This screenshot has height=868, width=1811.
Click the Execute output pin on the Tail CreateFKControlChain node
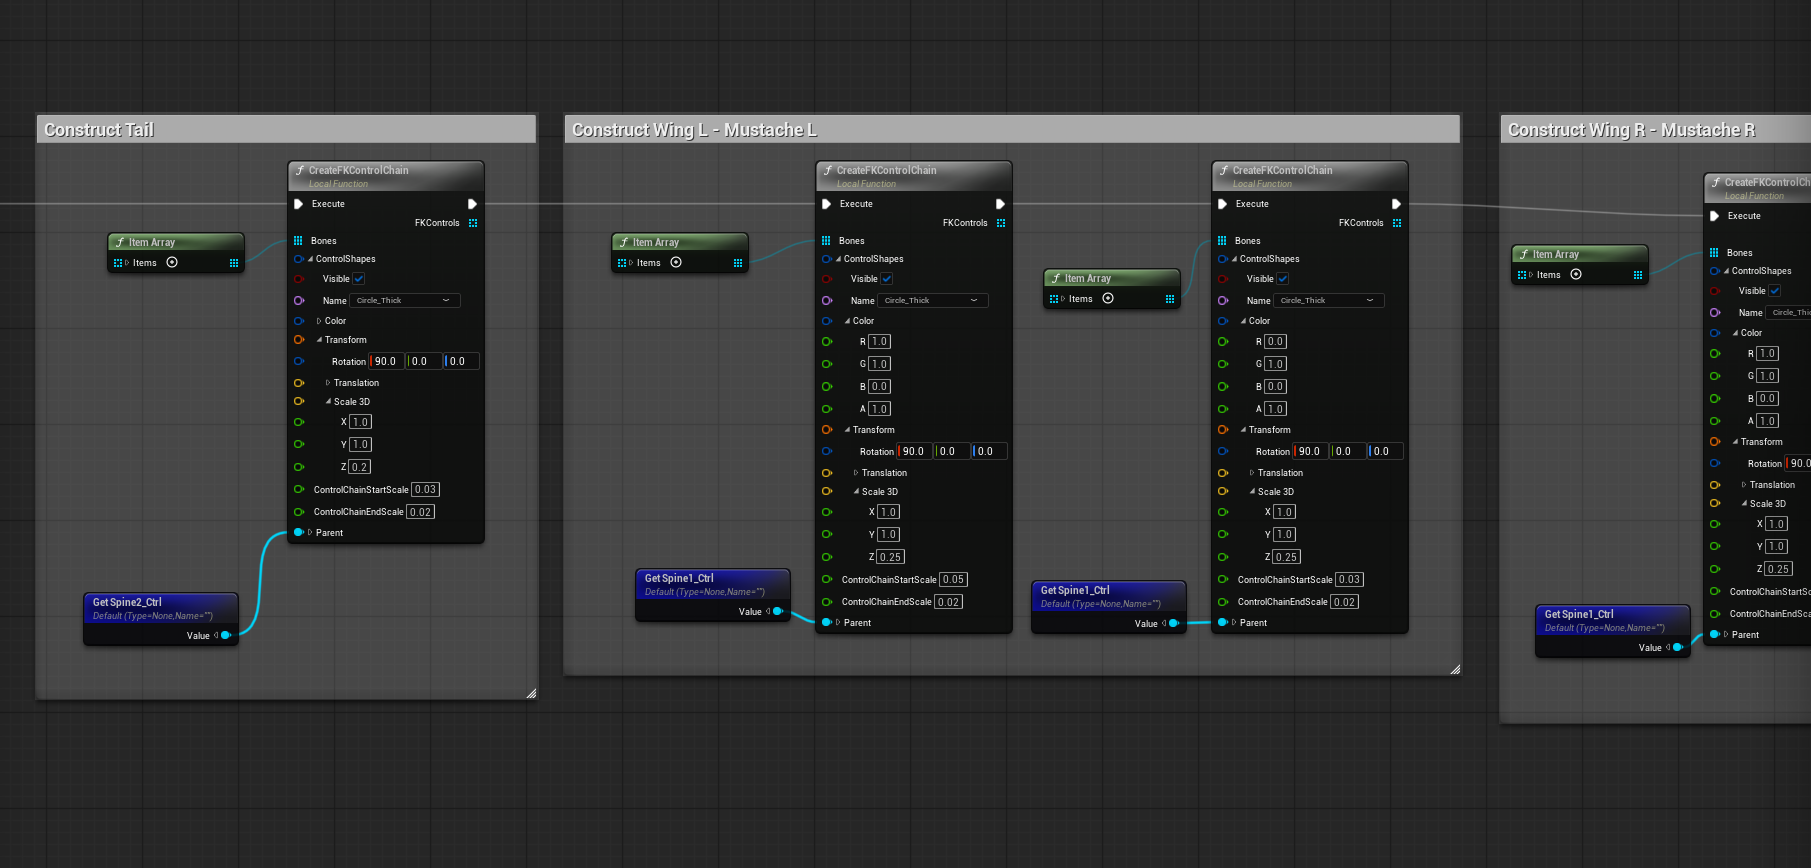[472, 204]
